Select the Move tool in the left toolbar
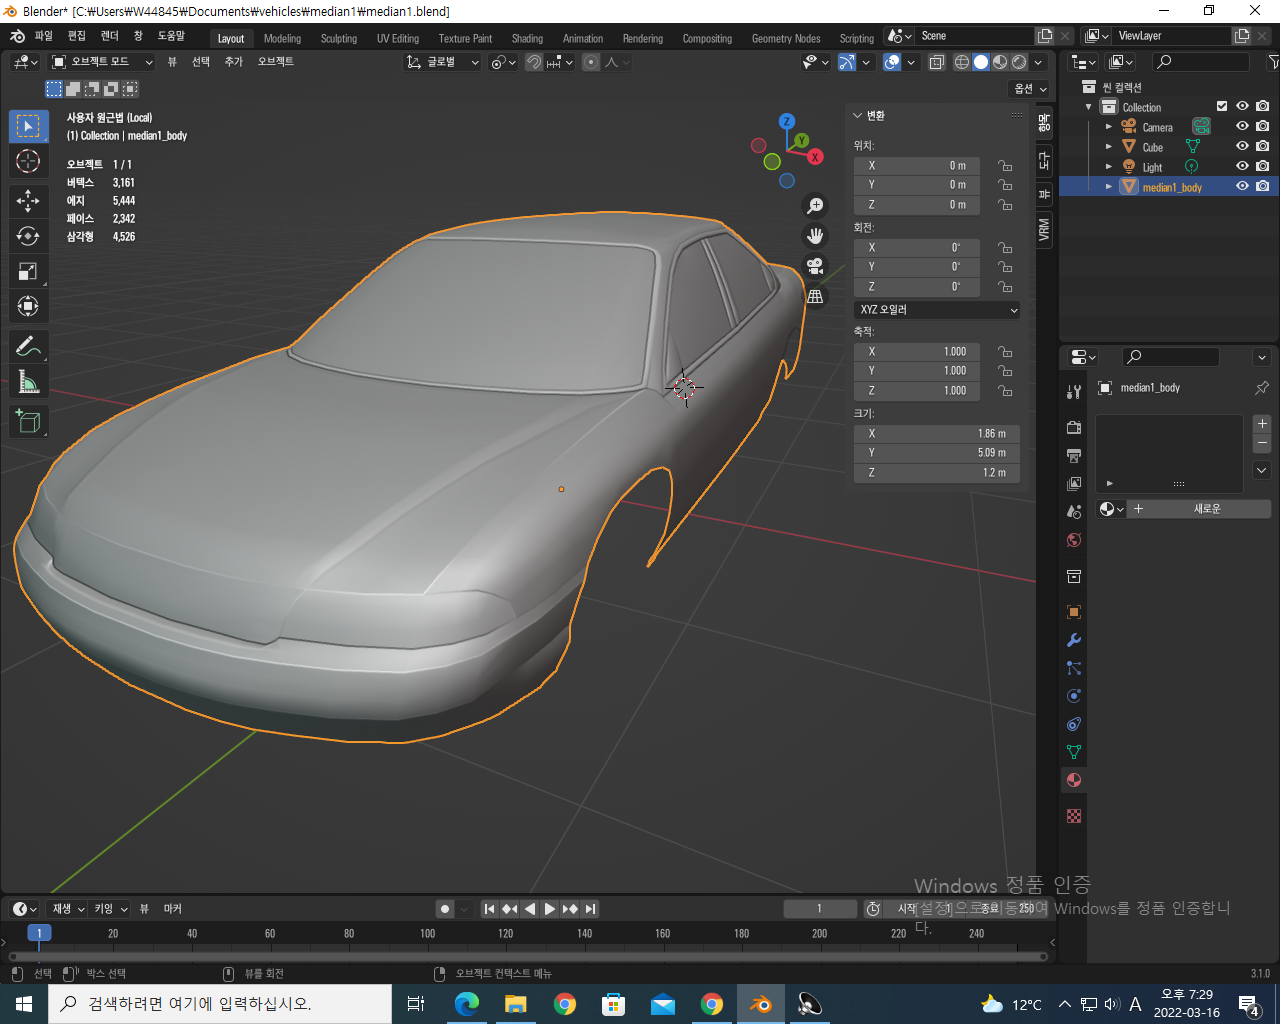Image resolution: width=1280 pixels, height=1024 pixels. click(x=28, y=201)
